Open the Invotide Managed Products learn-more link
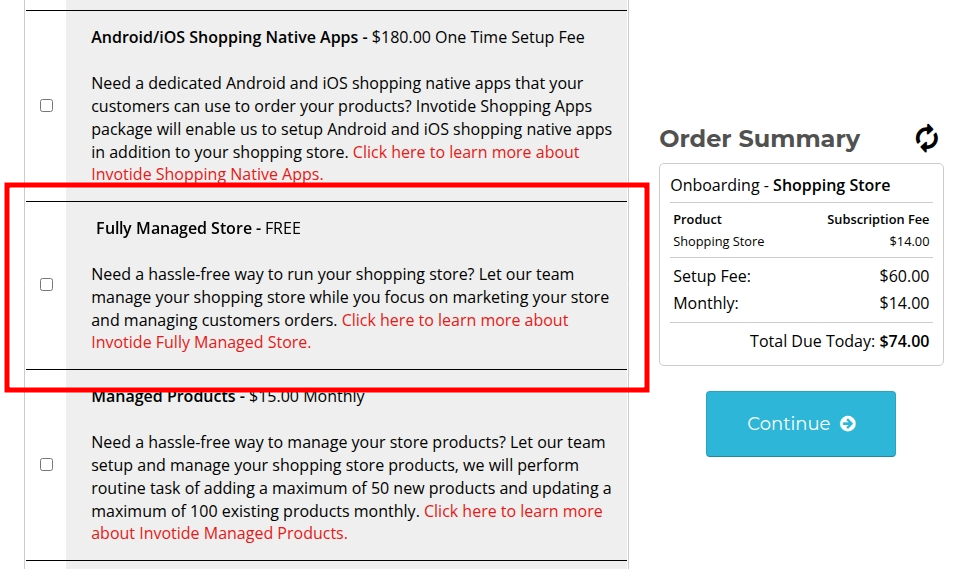This screenshot has width=973, height=569. [347, 522]
